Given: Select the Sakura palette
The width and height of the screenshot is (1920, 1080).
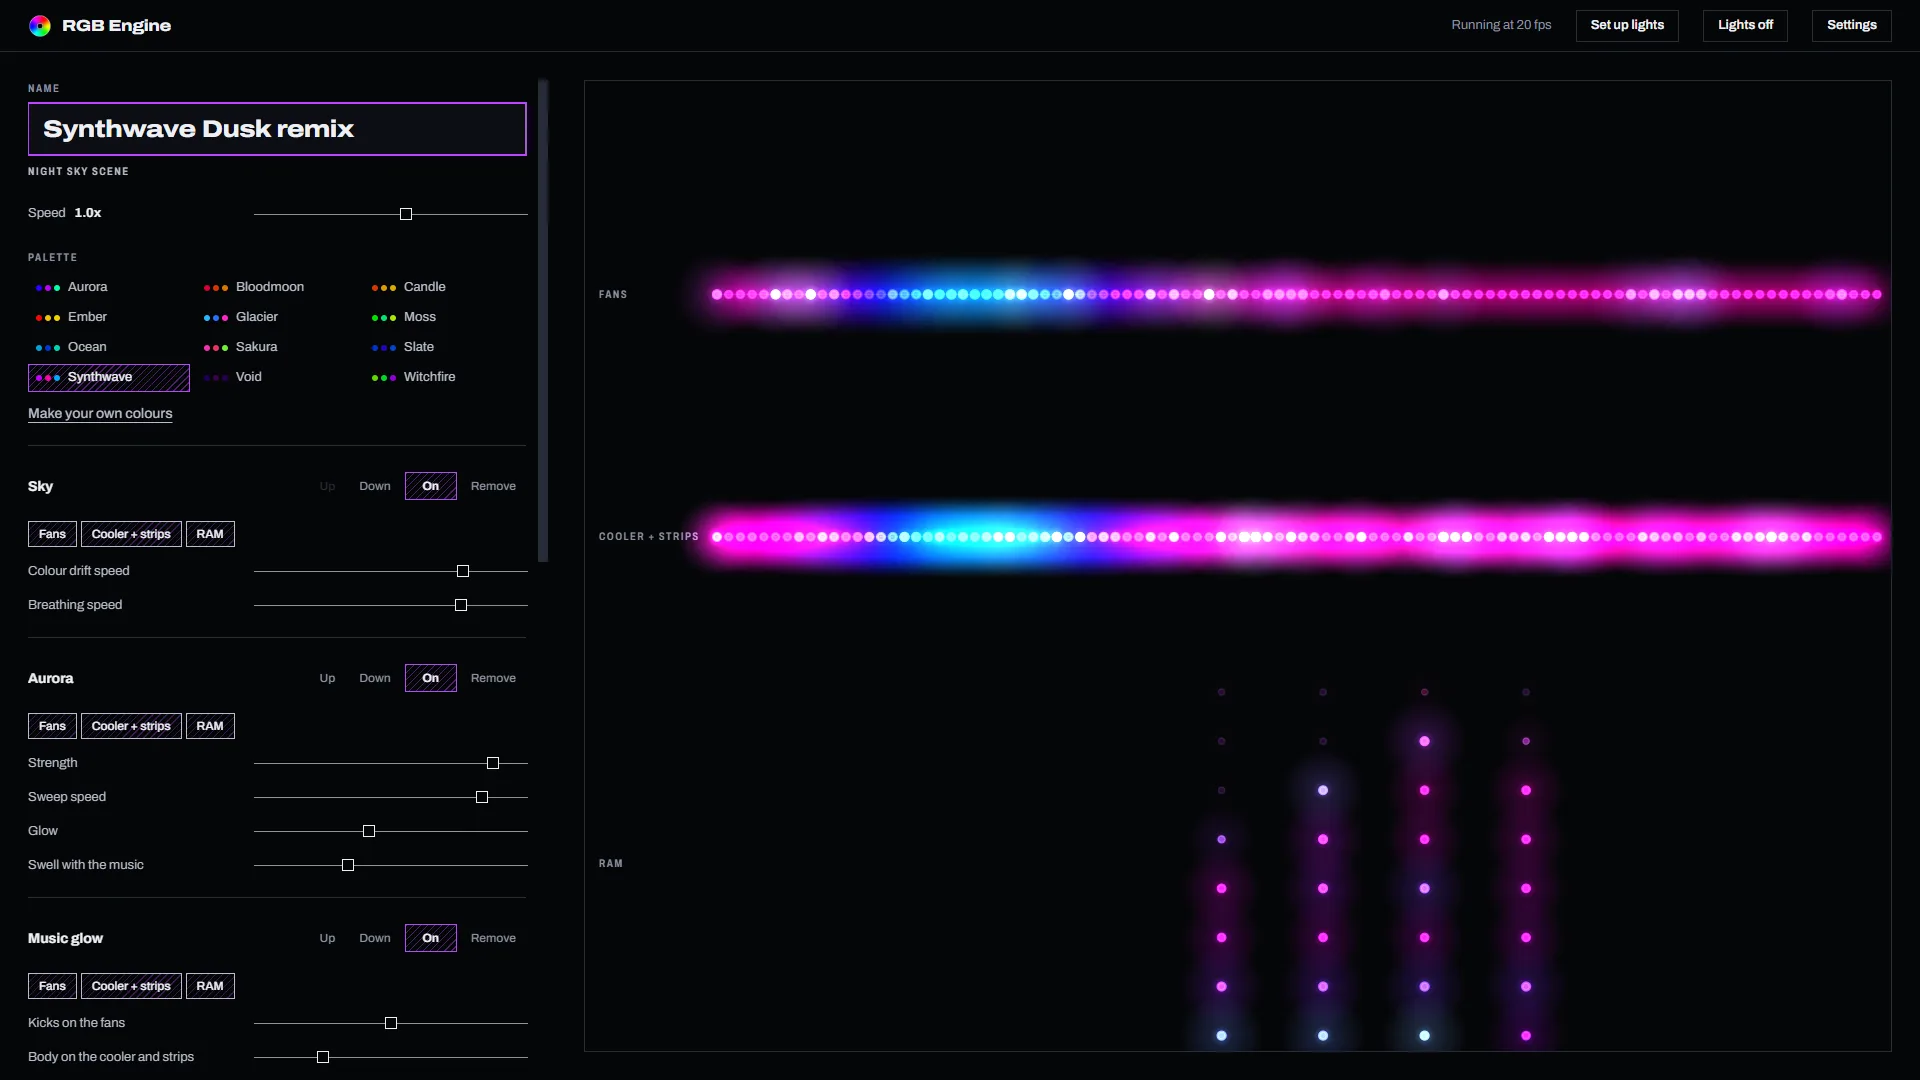Looking at the screenshot, I should click(x=277, y=347).
